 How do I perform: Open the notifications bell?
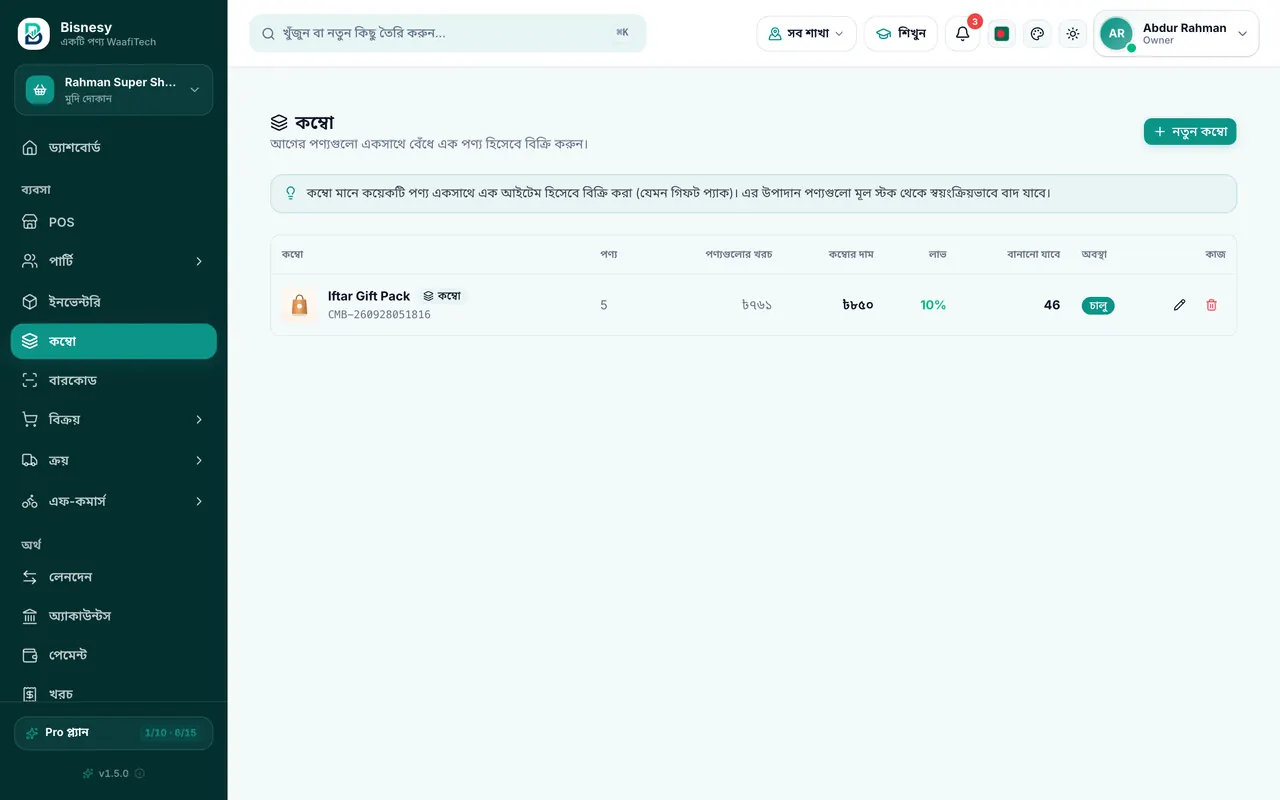click(962, 33)
